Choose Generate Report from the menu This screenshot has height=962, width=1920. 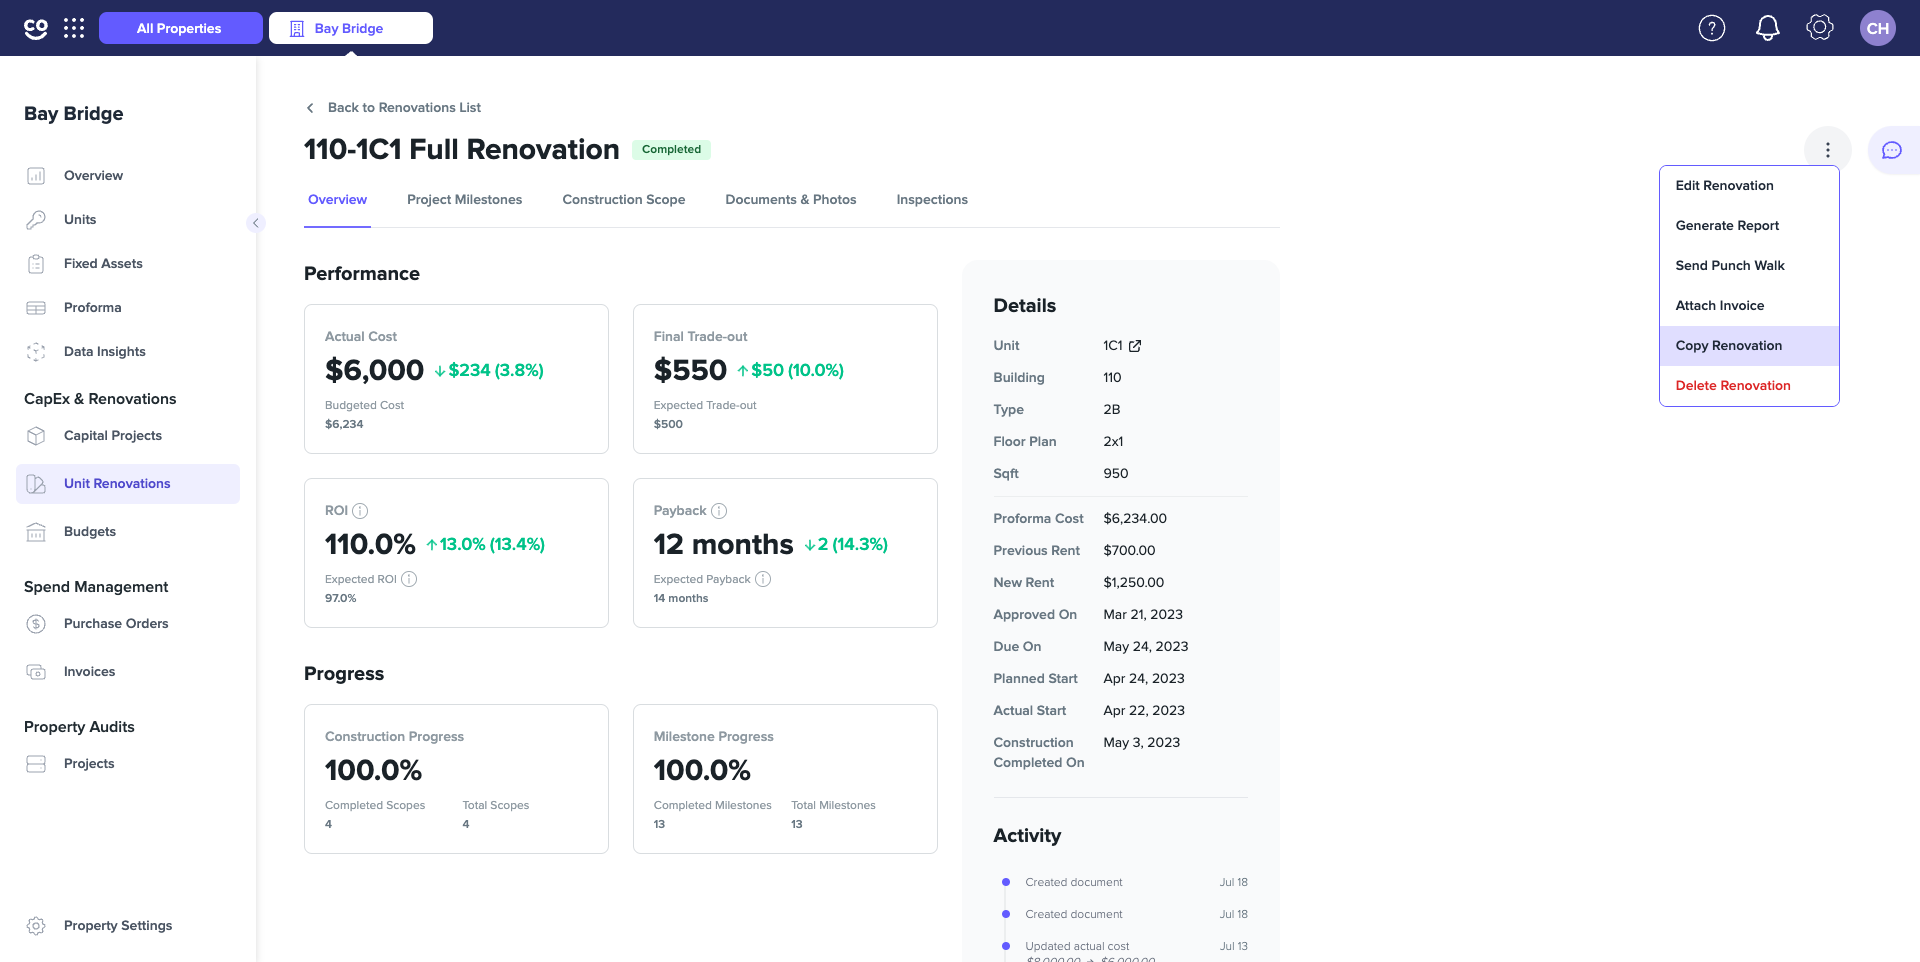(1749, 226)
